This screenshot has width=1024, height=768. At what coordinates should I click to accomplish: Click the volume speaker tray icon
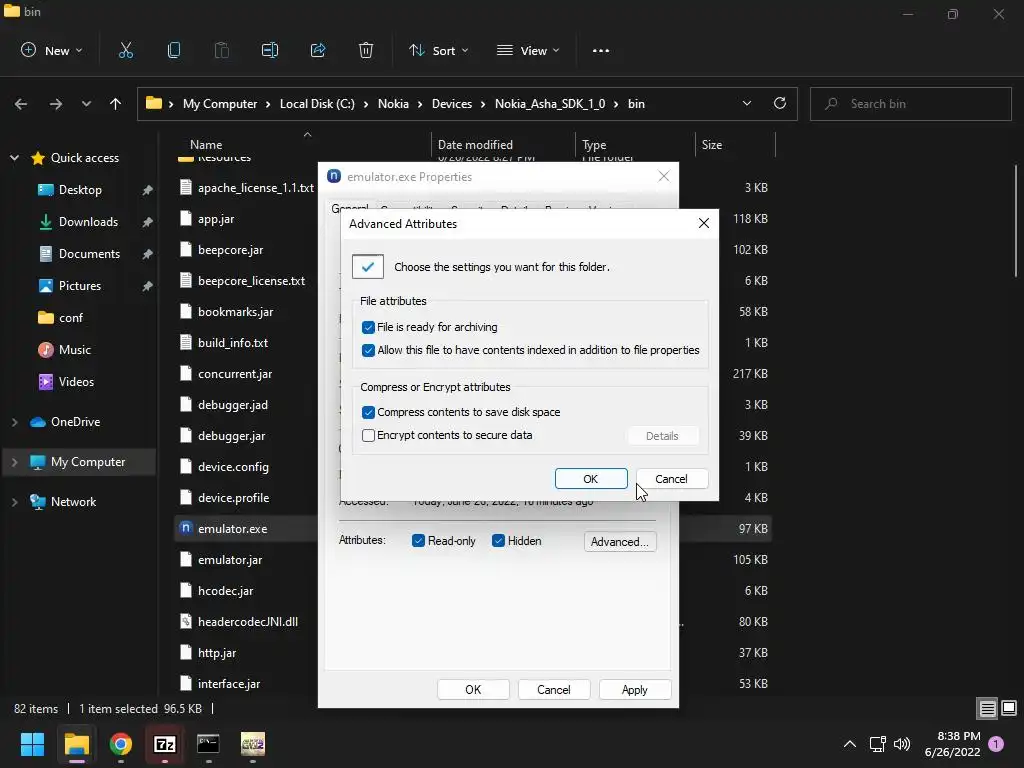[902, 744]
